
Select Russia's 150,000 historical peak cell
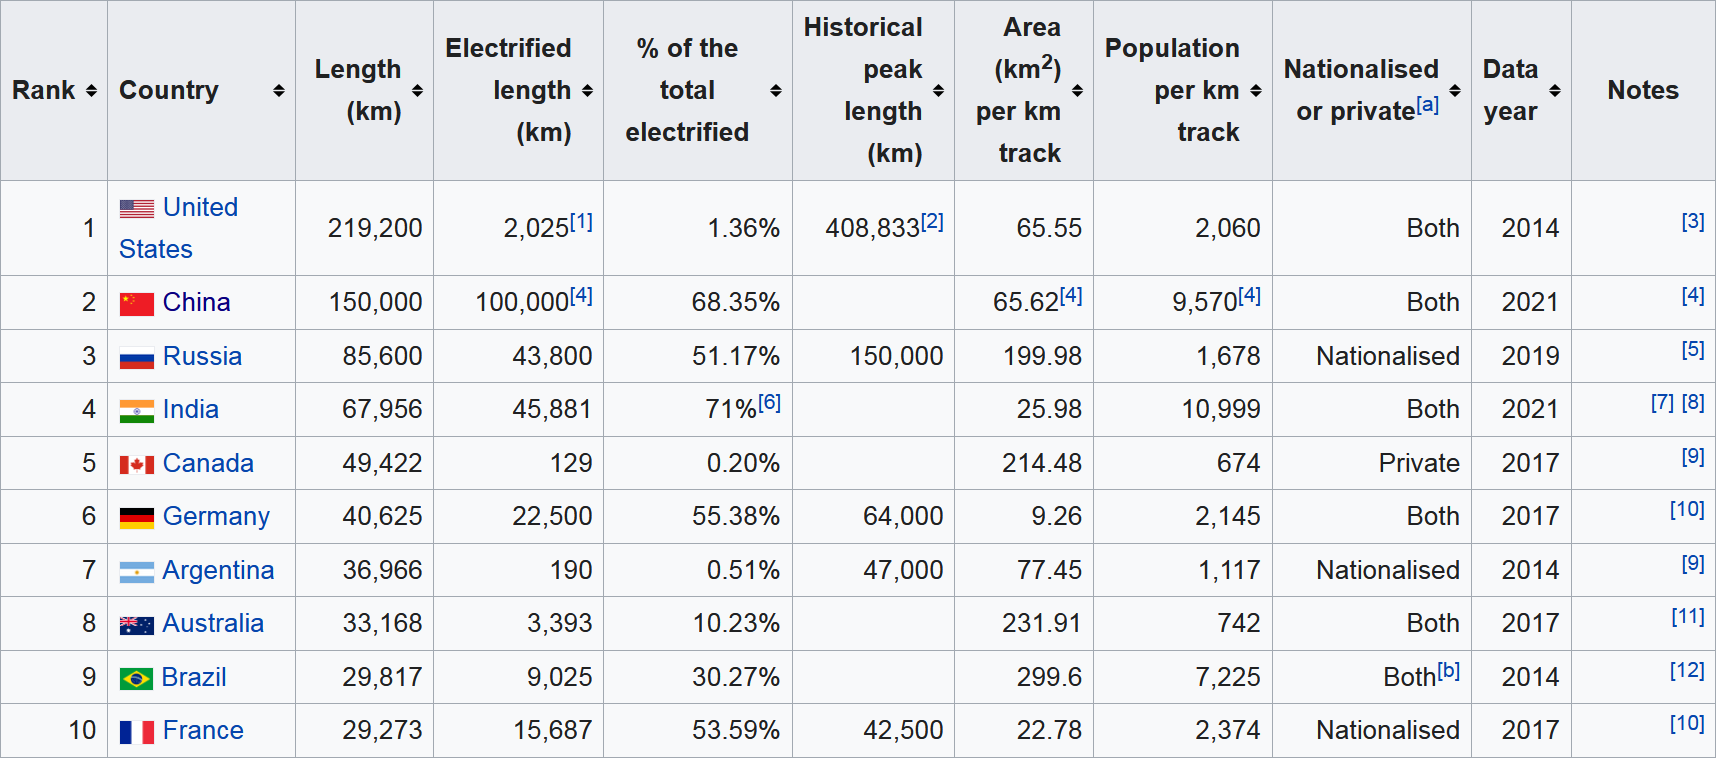(873, 356)
